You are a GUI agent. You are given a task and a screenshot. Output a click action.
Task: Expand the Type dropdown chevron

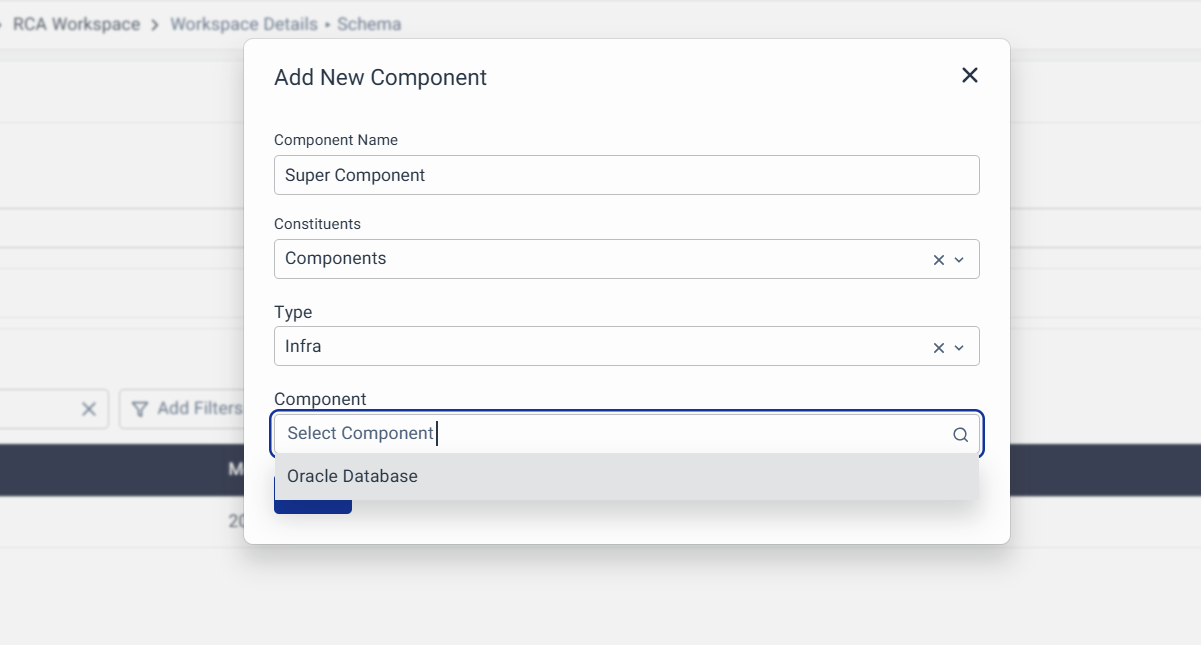click(x=959, y=348)
